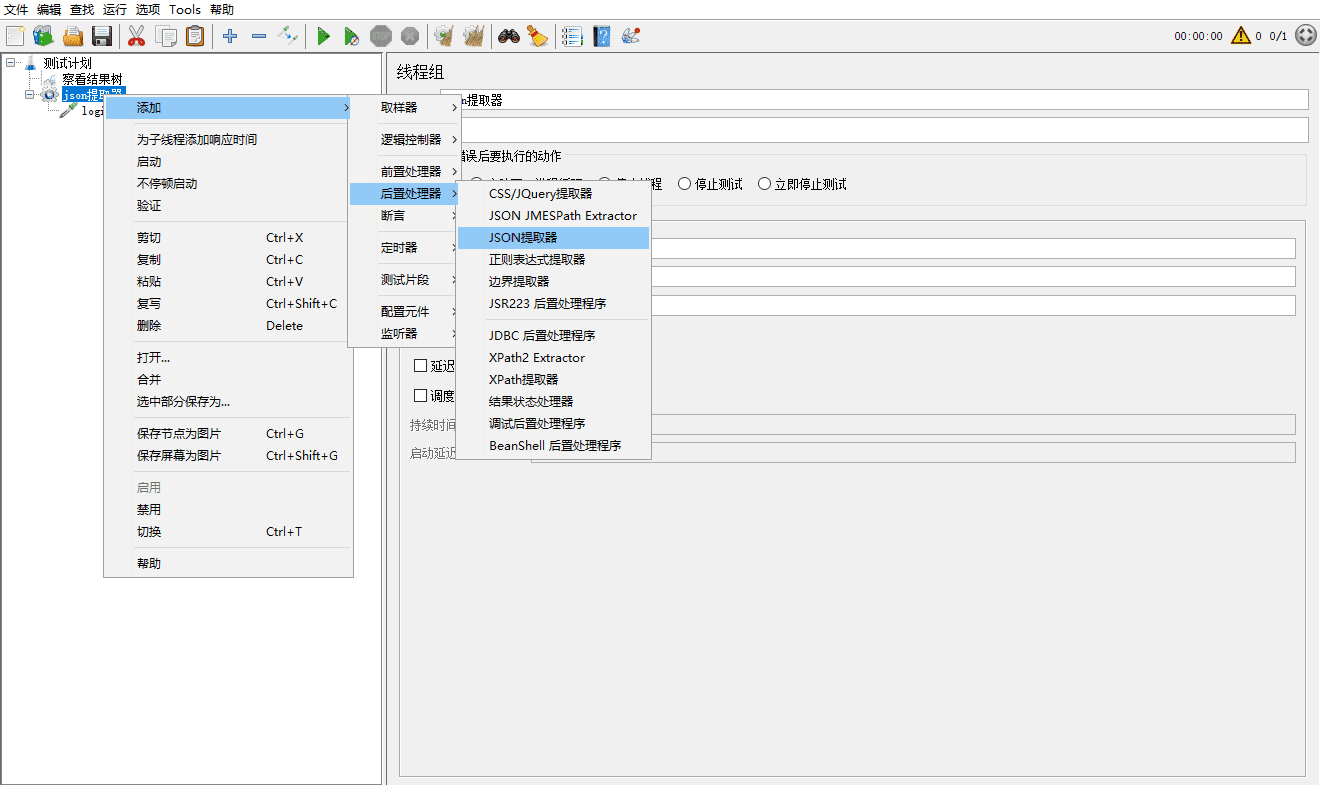Click the yellow warning triangle icon
Viewport: 1320px width, 786px height.
click(x=1241, y=36)
